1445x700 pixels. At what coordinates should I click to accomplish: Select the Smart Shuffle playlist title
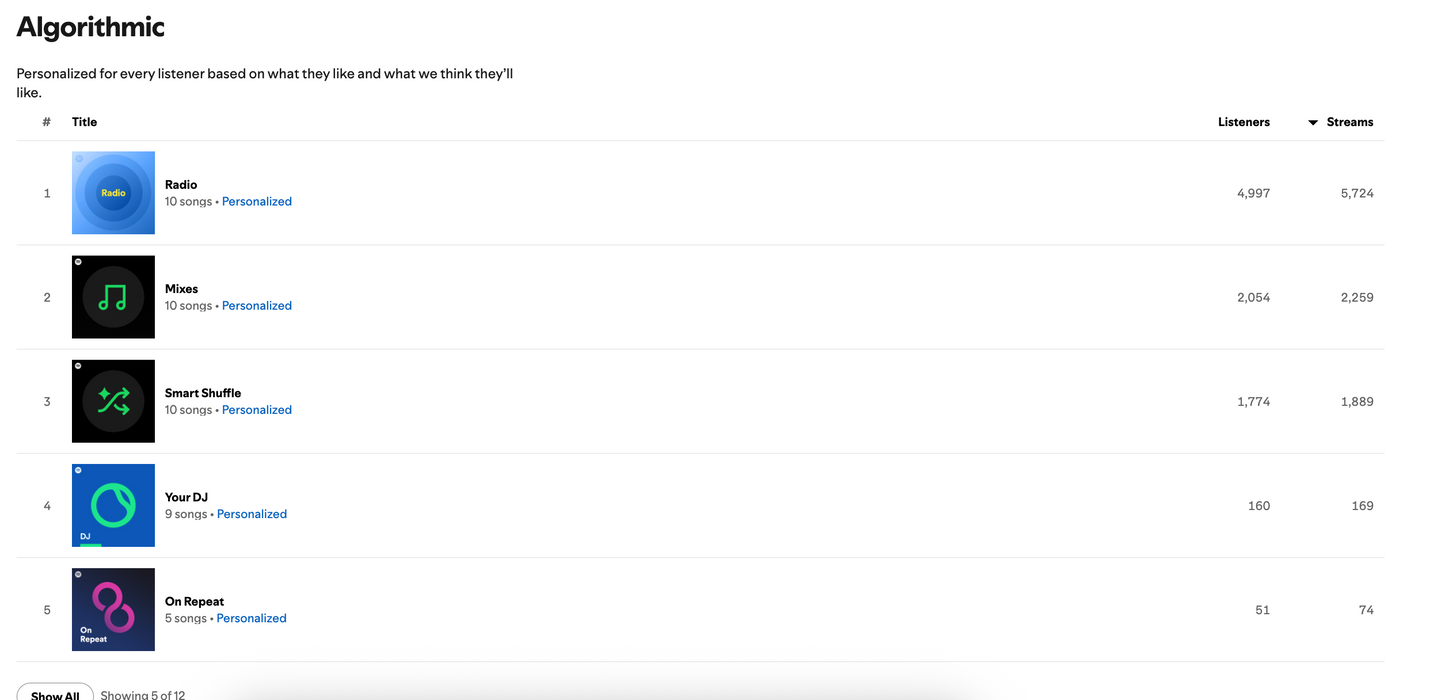(203, 393)
